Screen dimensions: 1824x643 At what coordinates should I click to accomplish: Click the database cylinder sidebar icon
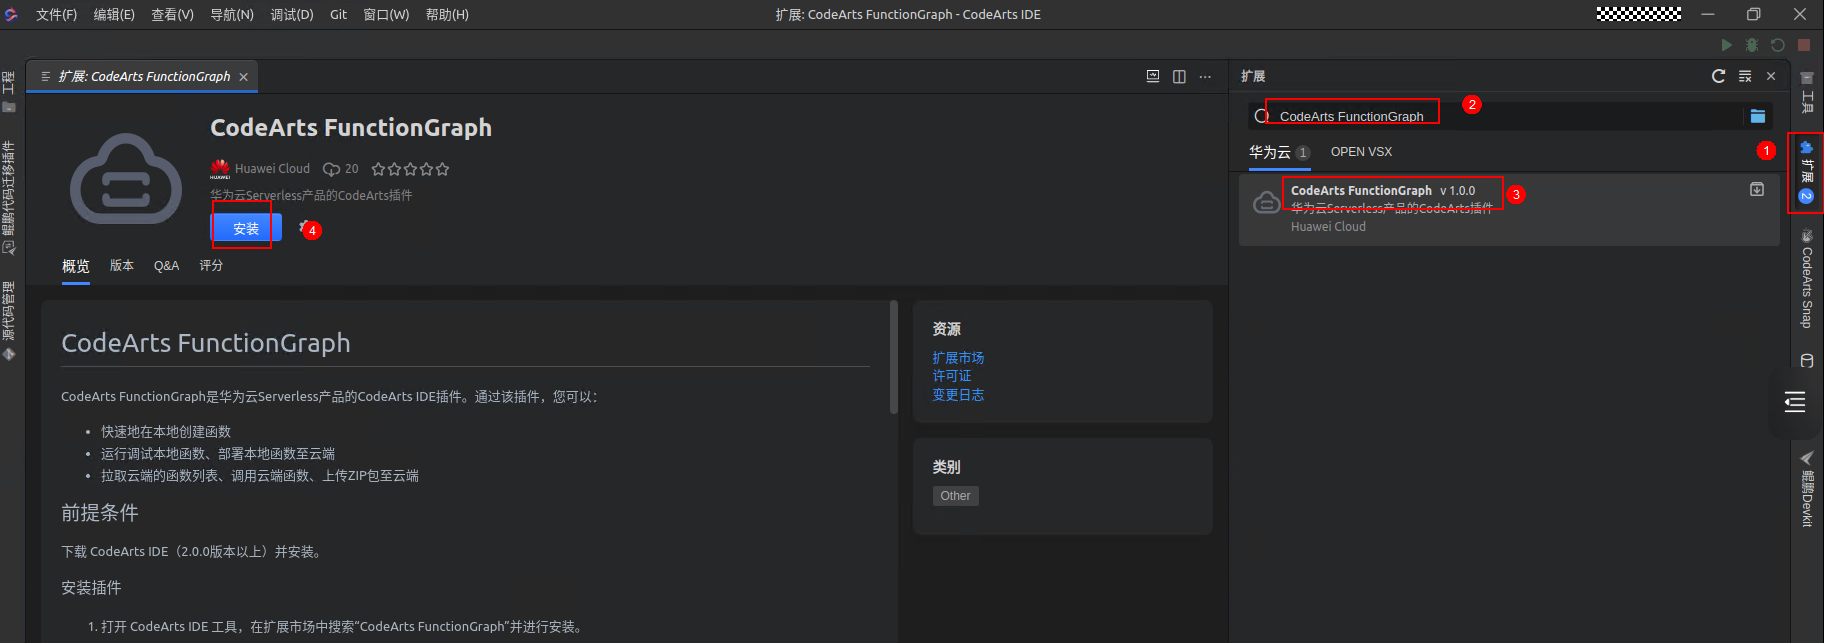(1807, 361)
